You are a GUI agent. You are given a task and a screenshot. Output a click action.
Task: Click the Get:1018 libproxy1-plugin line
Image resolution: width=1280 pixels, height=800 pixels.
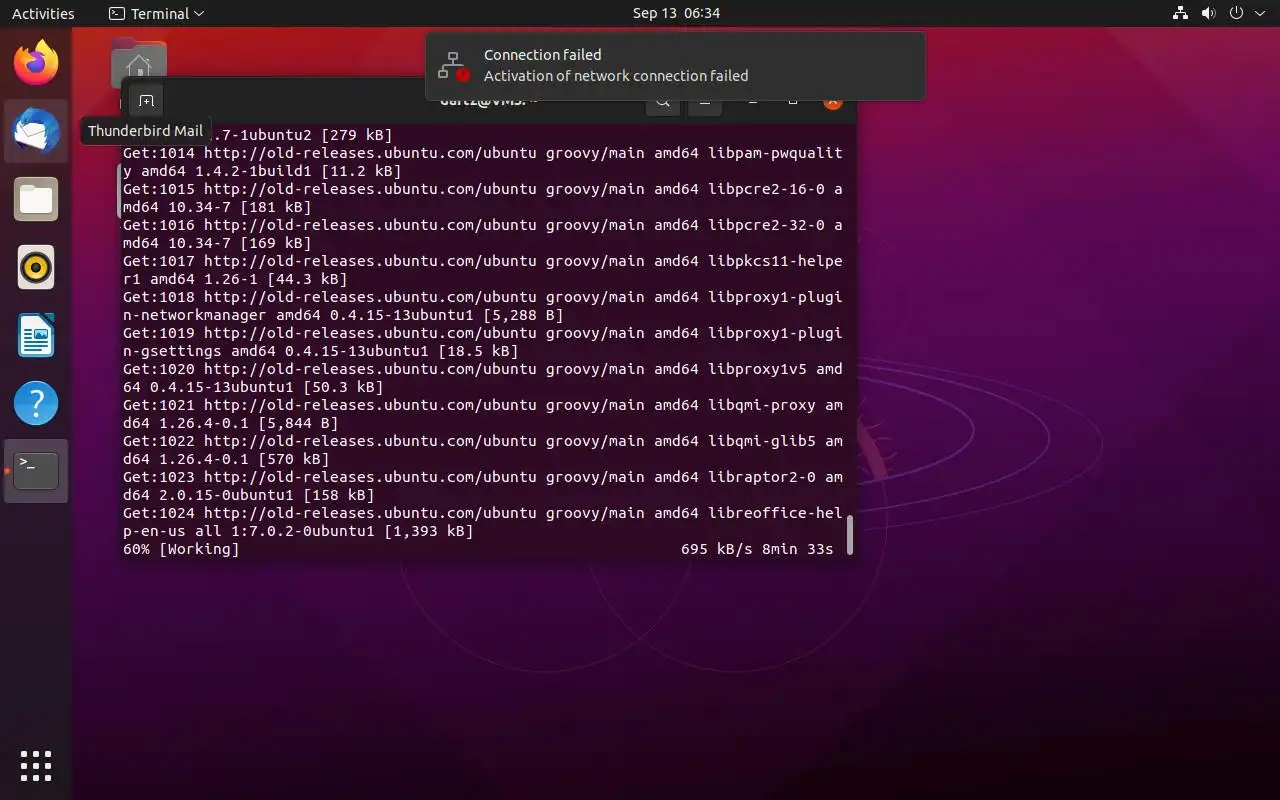[483, 306]
